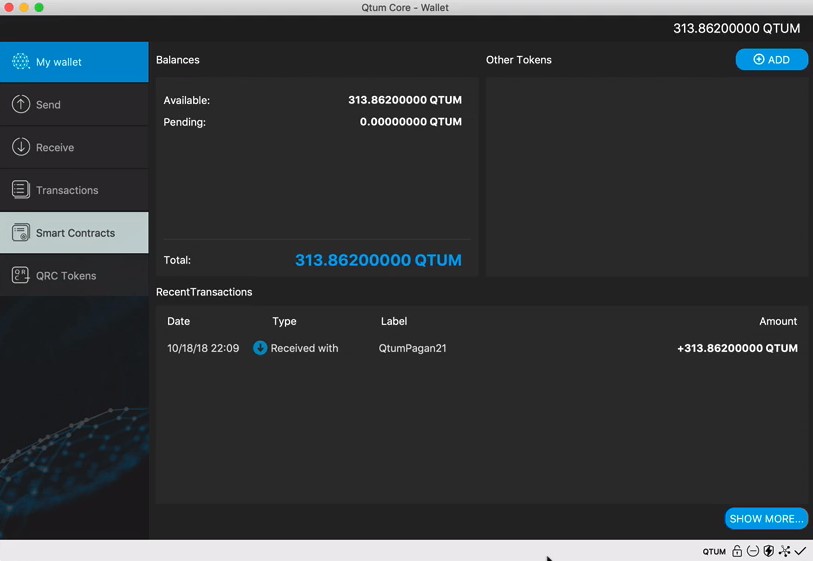813x561 pixels.
Task: Click the received-transaction blue arrow icon
Action: (260, 348)
